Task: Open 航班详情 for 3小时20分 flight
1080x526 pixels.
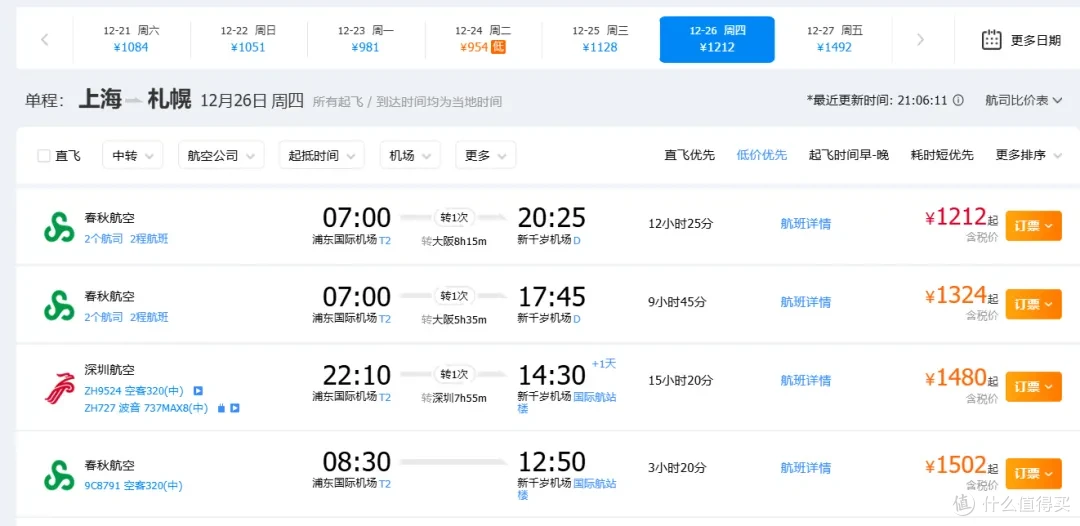Action: pos(805,467)
